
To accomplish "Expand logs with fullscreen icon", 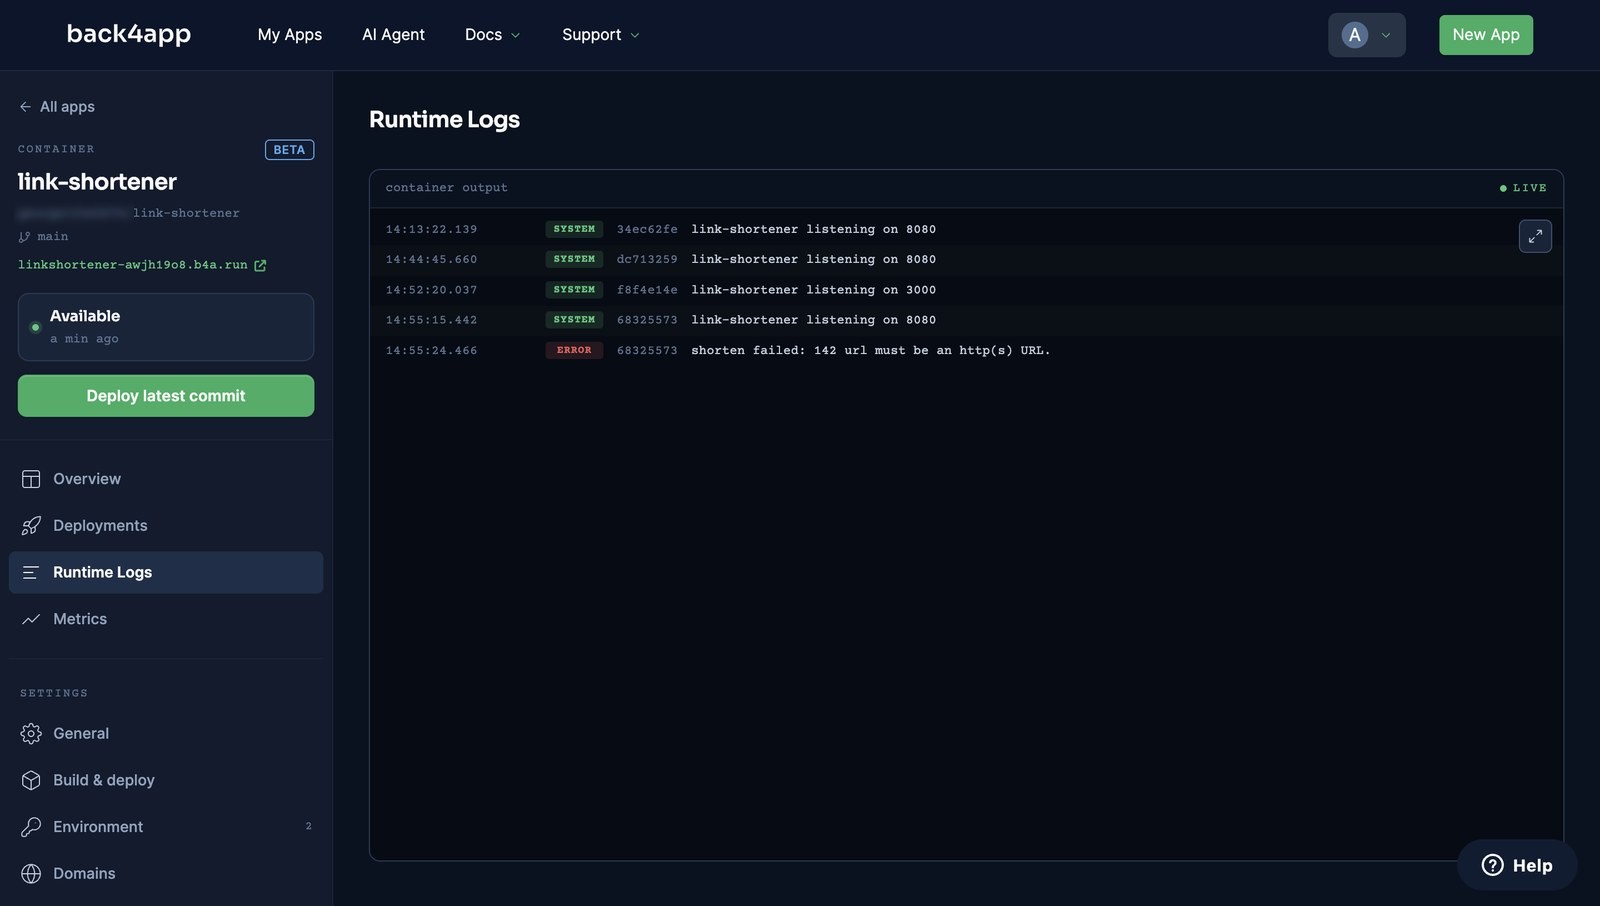I will coord(1535,236).
